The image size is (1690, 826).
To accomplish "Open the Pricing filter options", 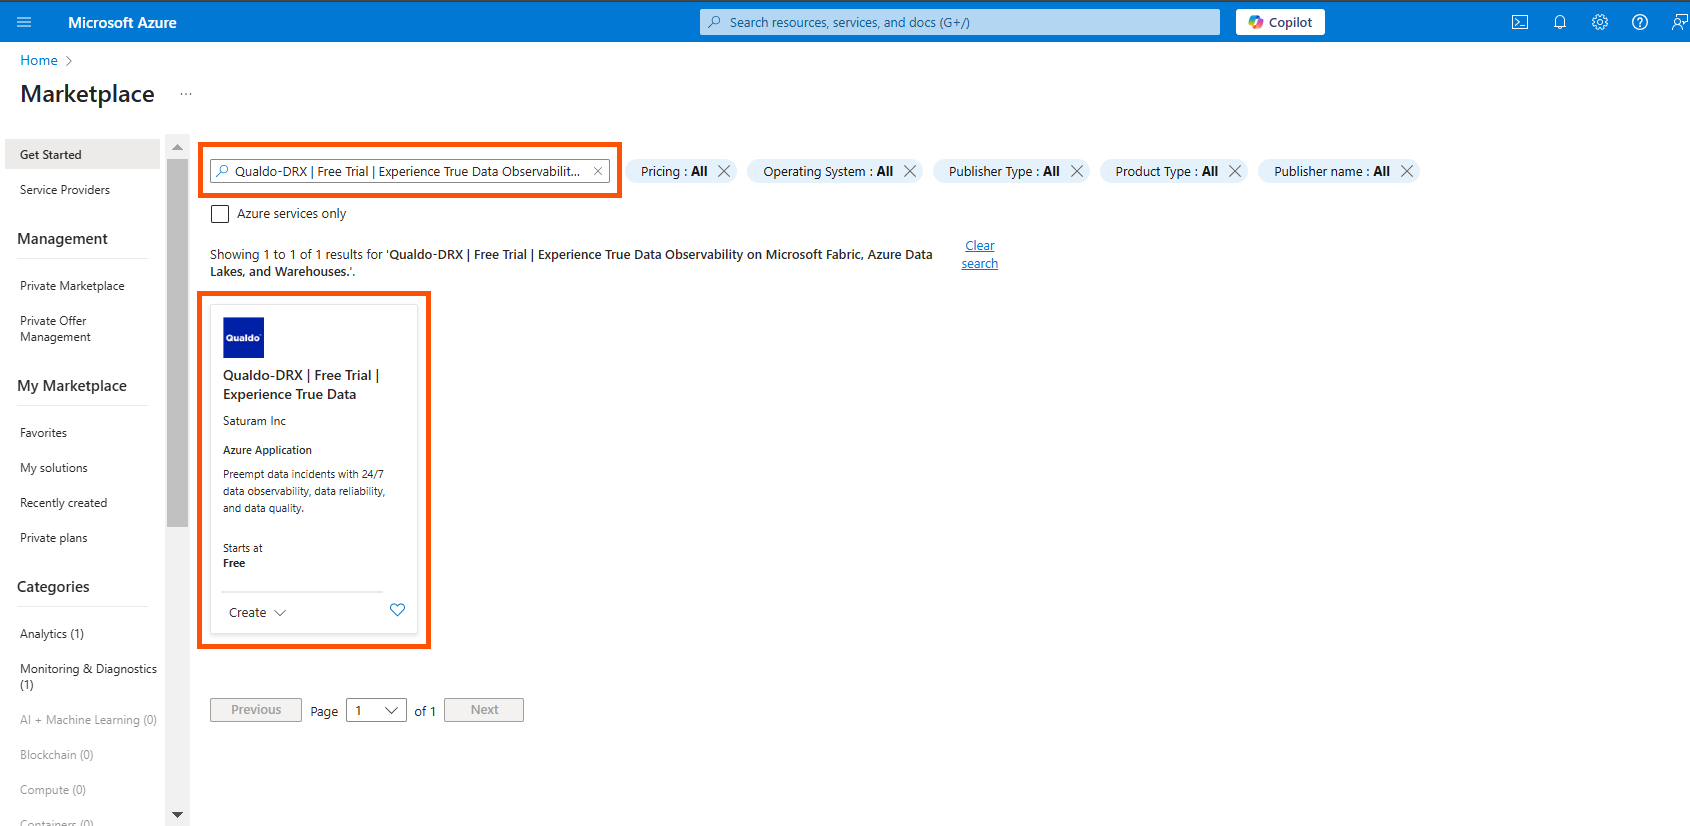I will click(x=674, y=171).
